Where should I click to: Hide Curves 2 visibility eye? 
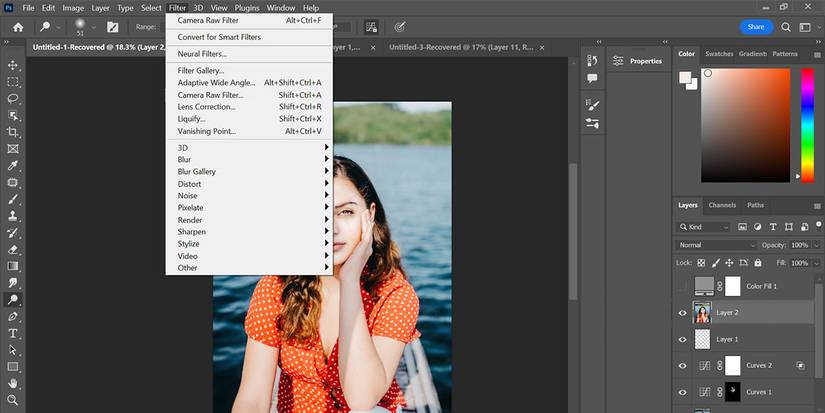682,366
